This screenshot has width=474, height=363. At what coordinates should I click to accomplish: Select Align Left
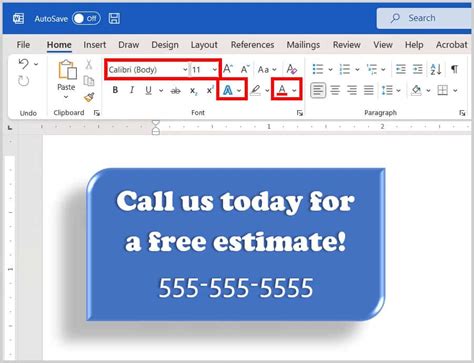pos(318,90)
